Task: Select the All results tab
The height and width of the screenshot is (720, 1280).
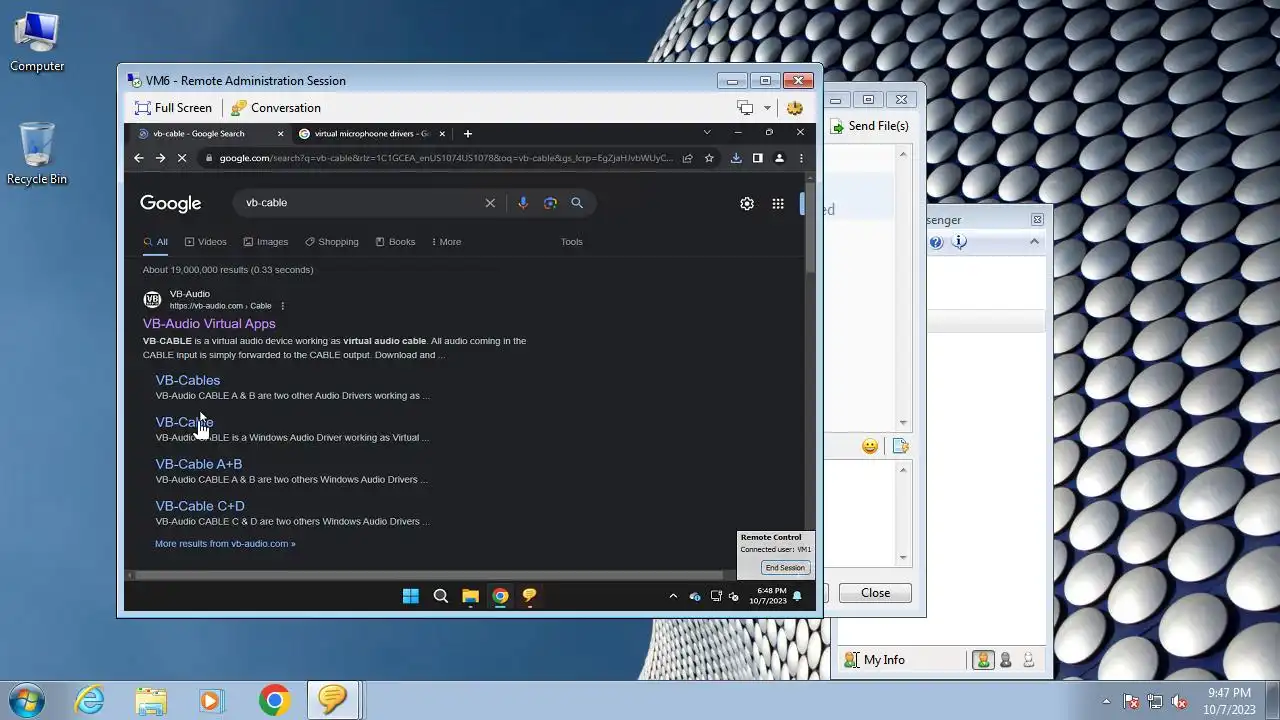Action: coord(156,242)
